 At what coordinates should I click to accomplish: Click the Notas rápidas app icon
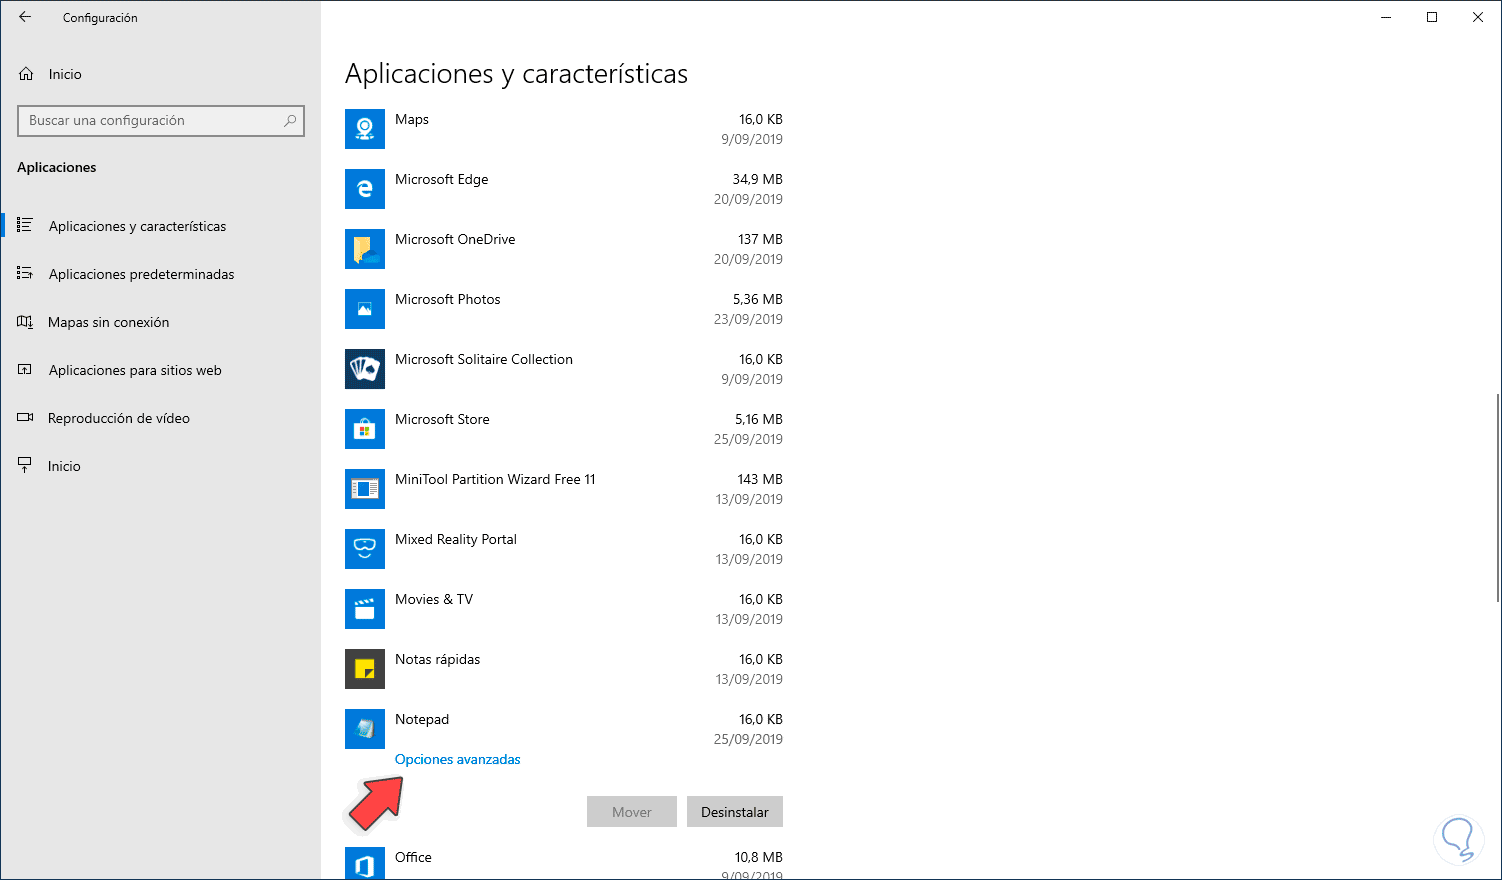click(x=365, y=669)
